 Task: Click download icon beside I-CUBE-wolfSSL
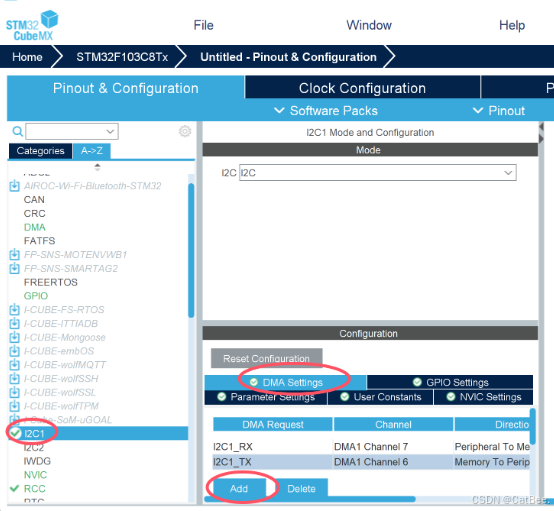14,392
